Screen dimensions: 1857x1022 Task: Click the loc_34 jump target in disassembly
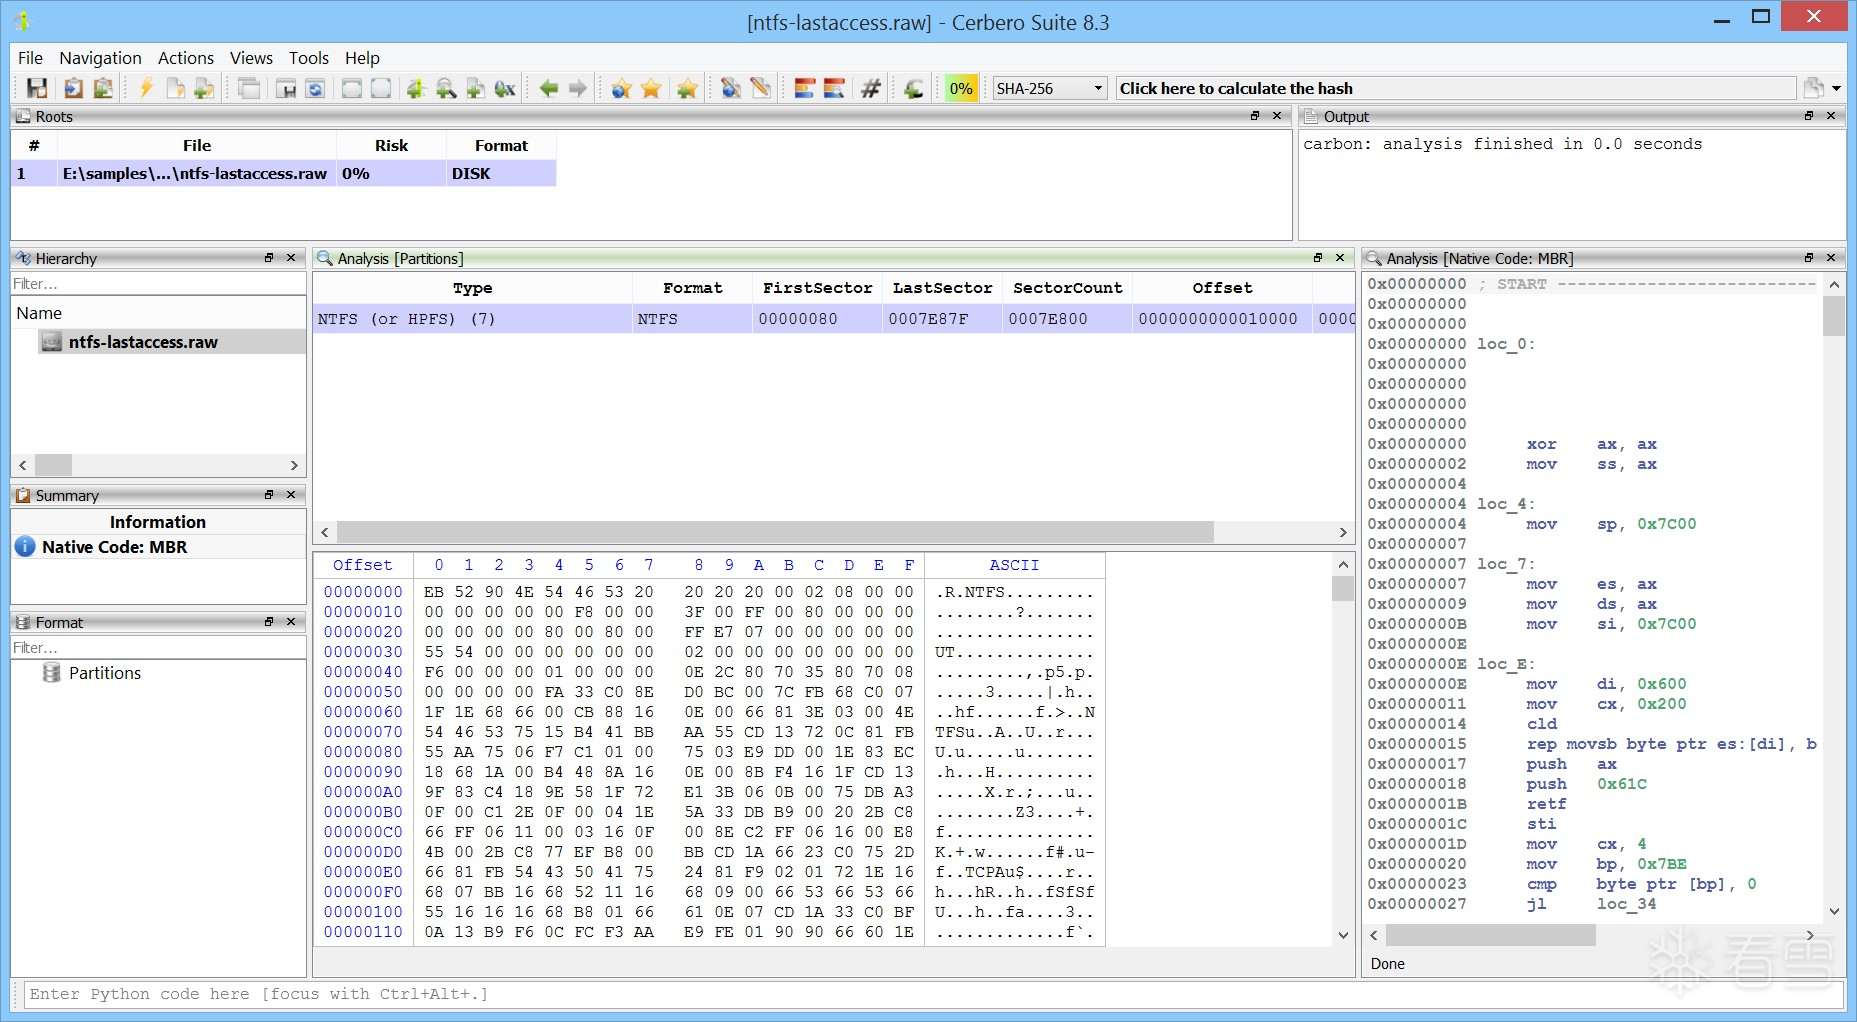click(1626, 904)
